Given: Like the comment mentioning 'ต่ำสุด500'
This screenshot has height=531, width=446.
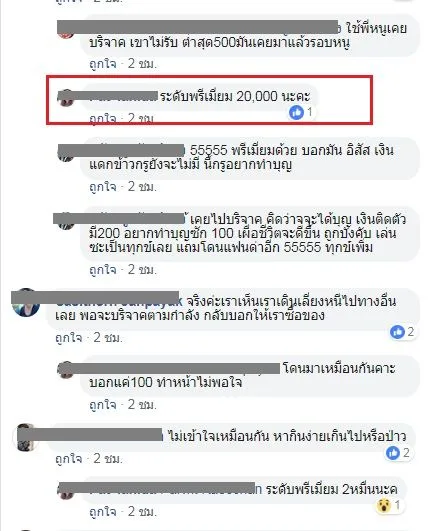Looking at the screenshot, I should [103, 63].
